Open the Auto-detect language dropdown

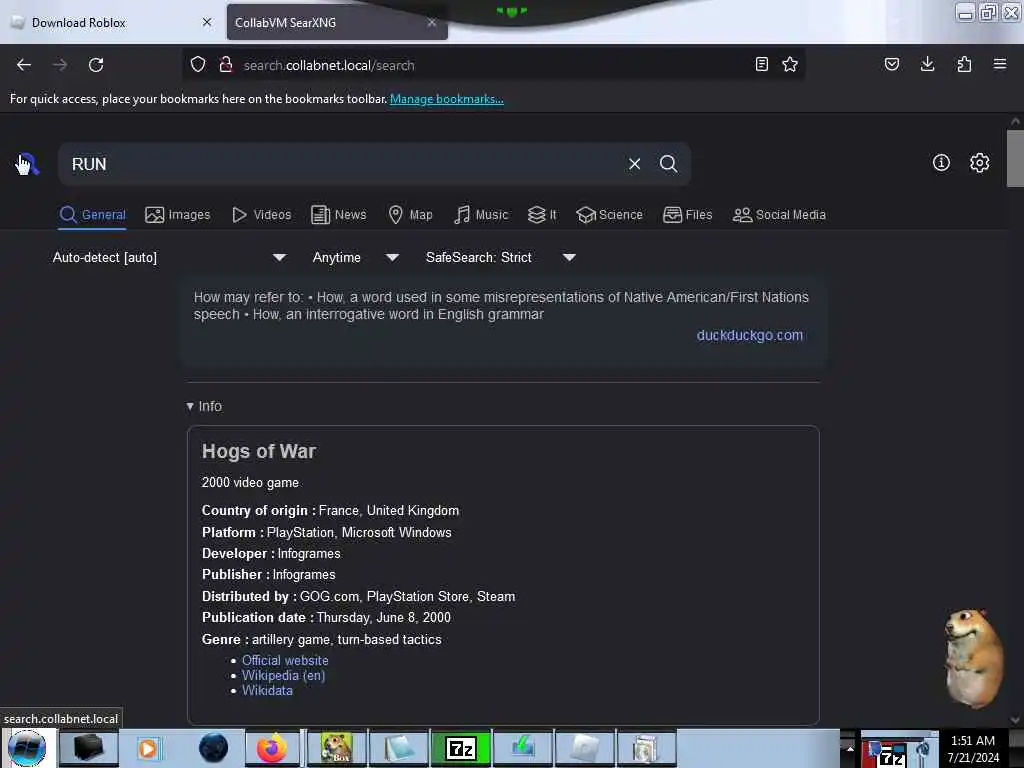[x=170, y=257]
